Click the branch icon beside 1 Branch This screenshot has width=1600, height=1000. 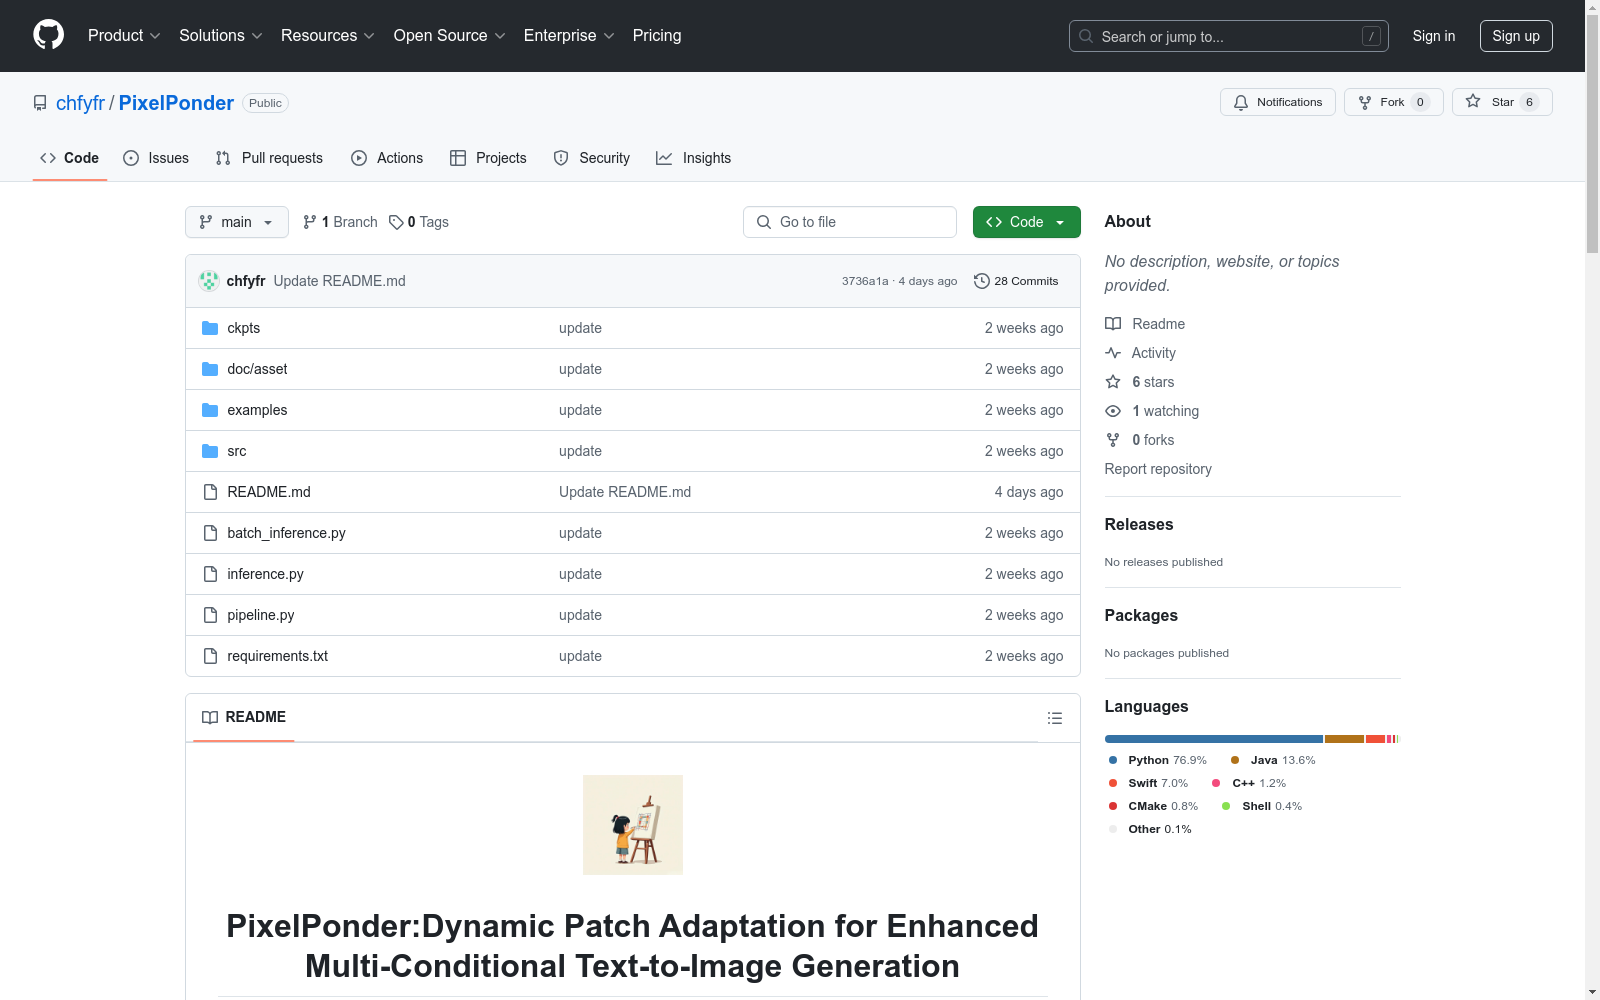coord(310,222)
